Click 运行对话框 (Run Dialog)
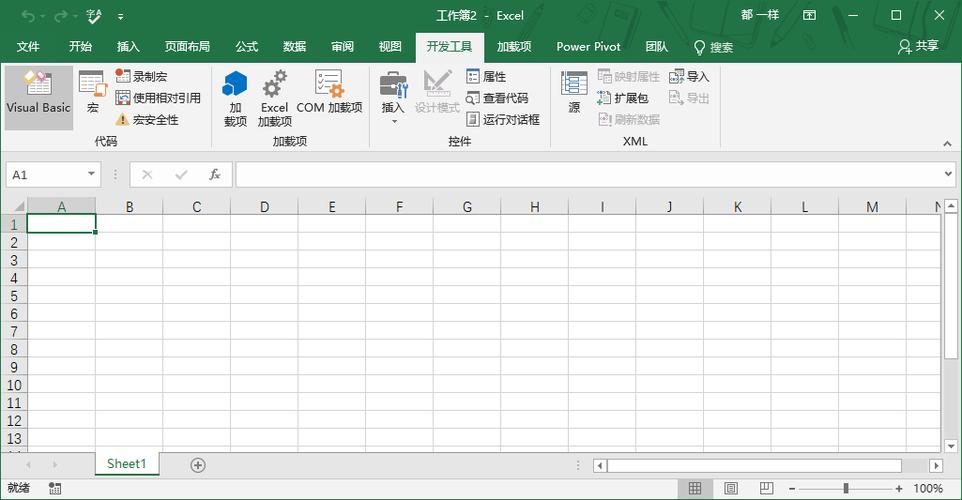The height and width of the screenshot is (500, 962). [x=503, y=120]
